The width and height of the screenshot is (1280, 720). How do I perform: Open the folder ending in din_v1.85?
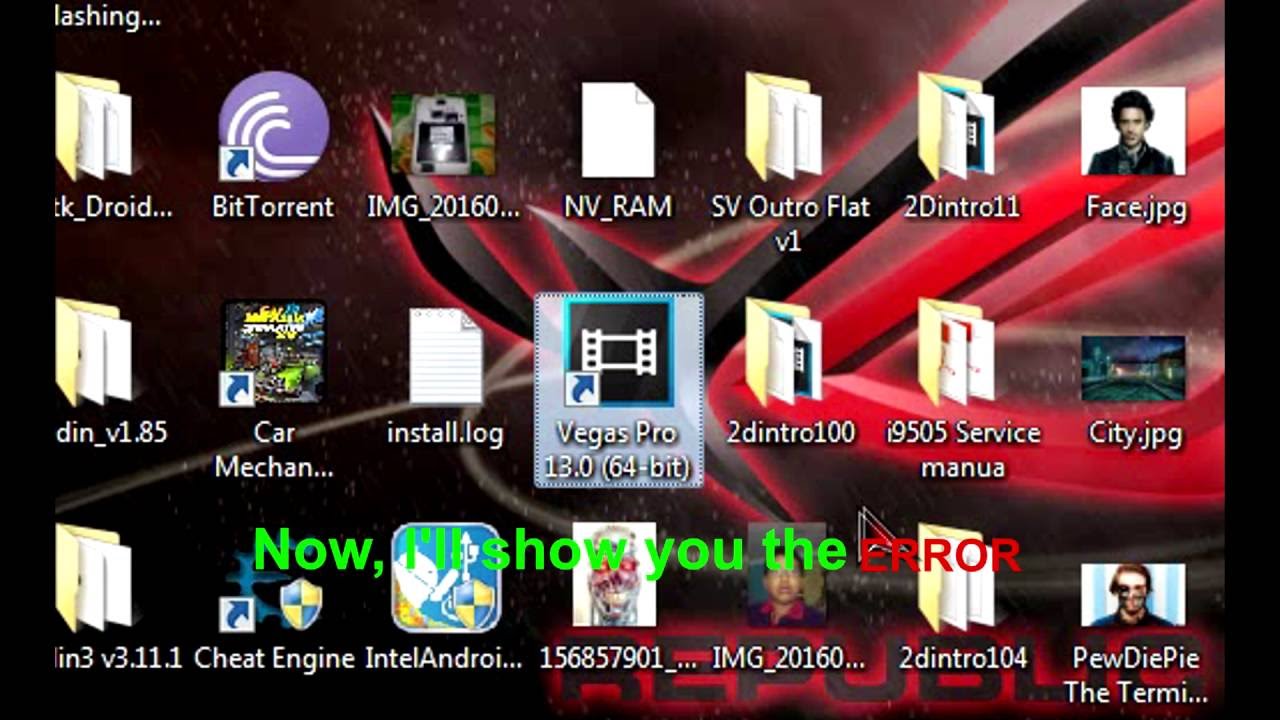click(x=110, y=374)
